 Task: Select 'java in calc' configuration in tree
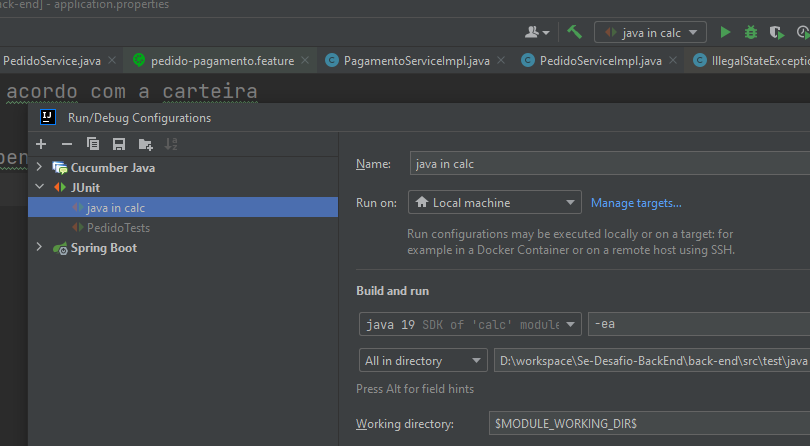183,207
